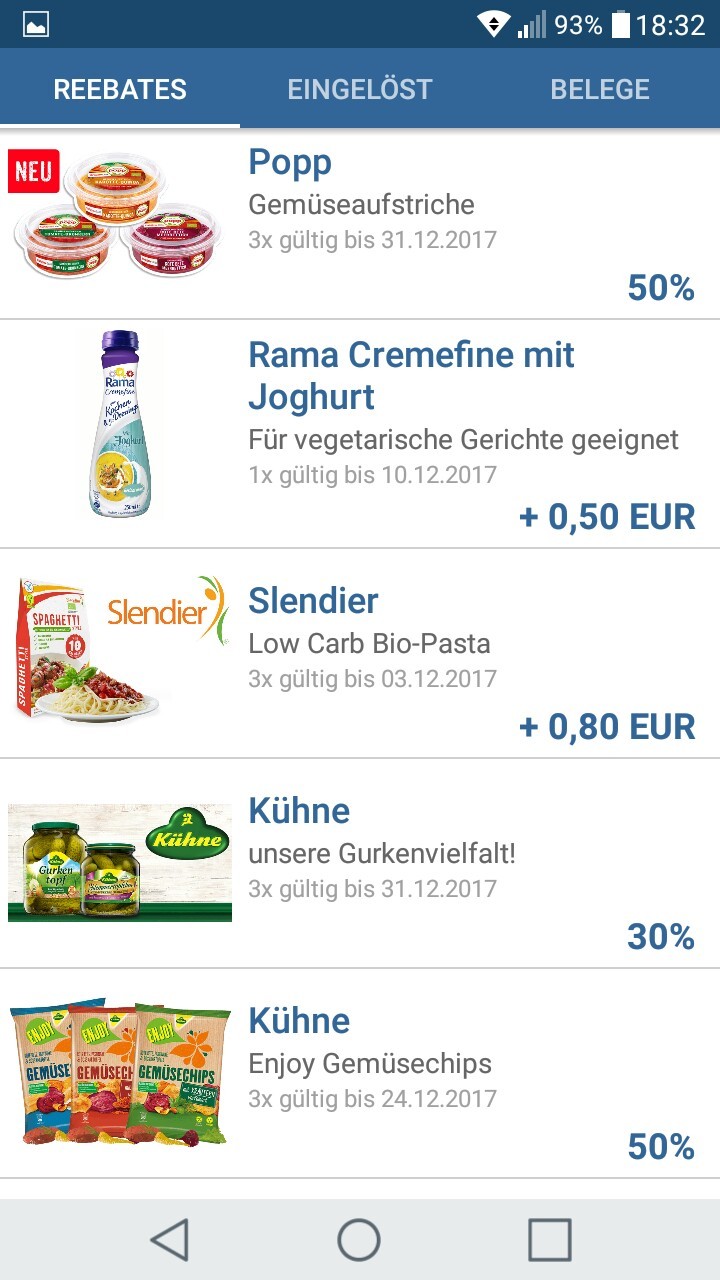This screenshot has width=720, height=1280.
Task: Tap the Rama Cremefine bottle image
Action: (120, 424)
